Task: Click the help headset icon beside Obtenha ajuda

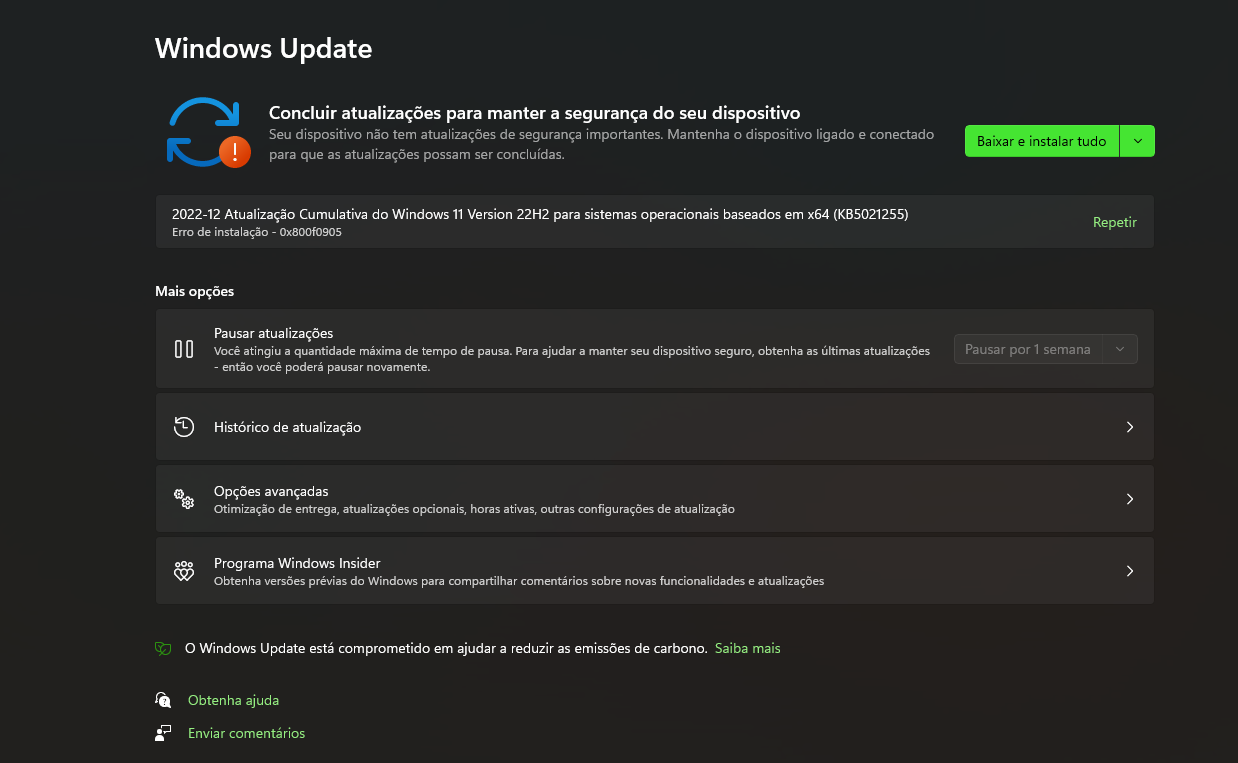Action: tap(163, 700)
